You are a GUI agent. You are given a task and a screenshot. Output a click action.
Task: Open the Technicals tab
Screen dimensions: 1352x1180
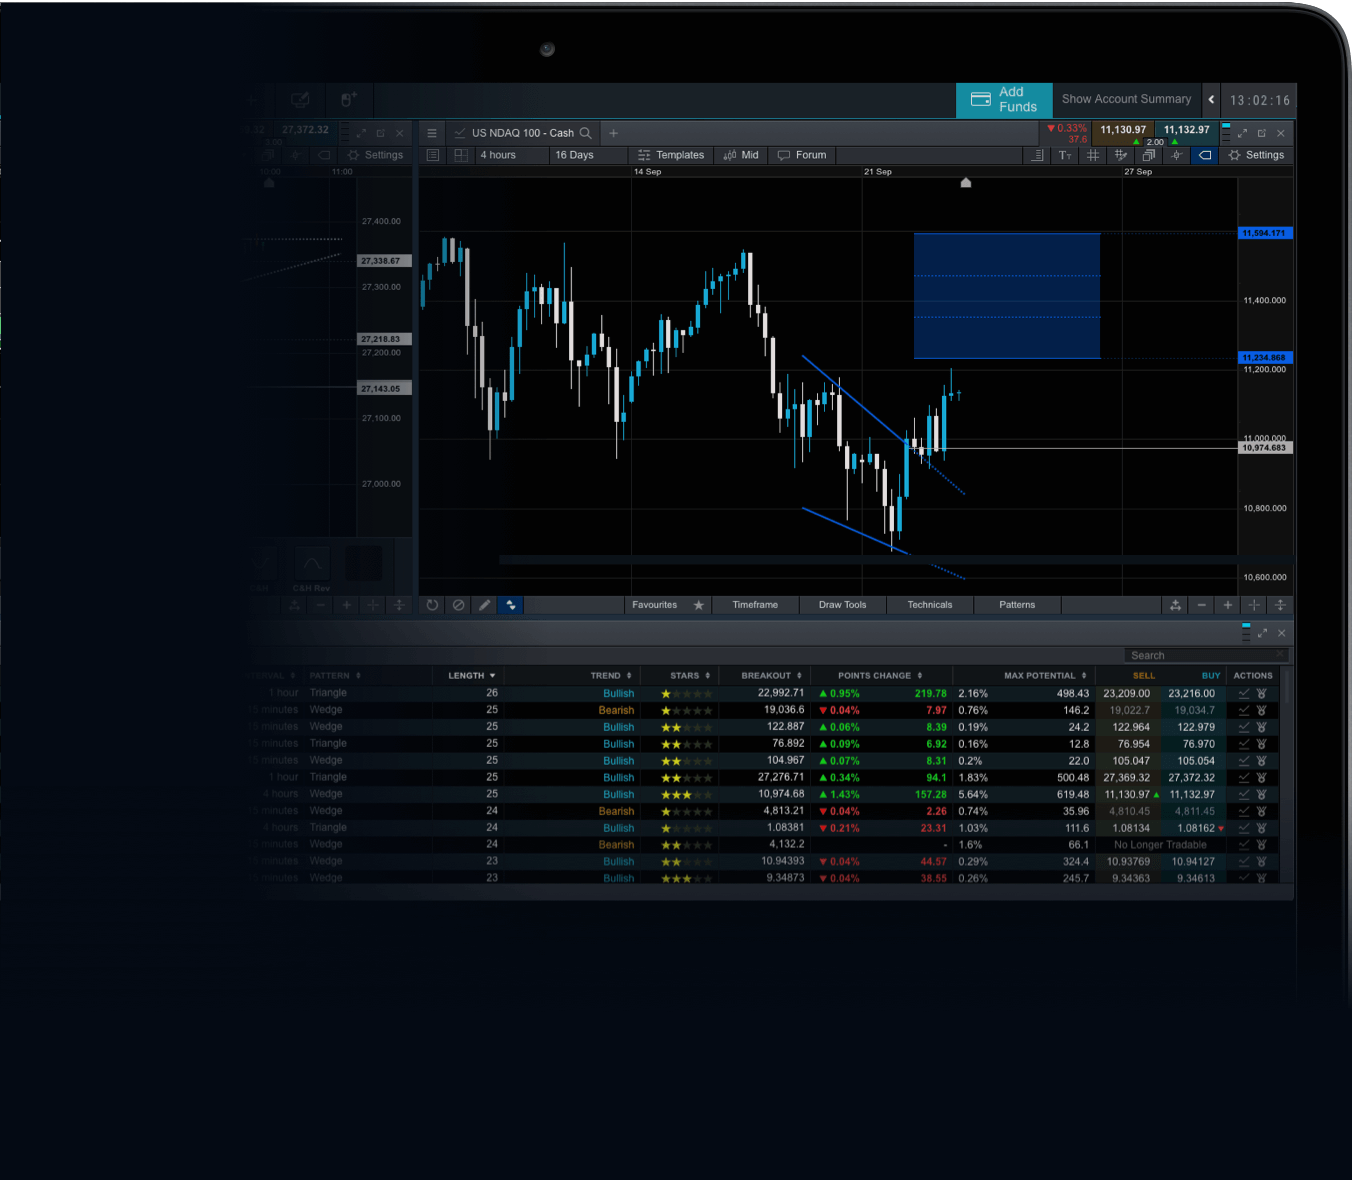click(930, 605)
